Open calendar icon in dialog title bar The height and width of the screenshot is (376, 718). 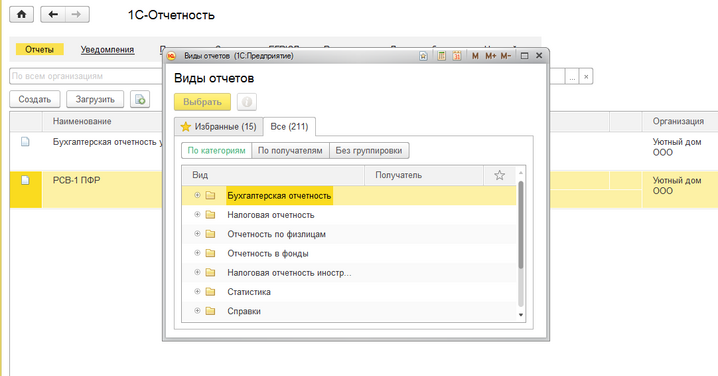click(x=457, y=56)
